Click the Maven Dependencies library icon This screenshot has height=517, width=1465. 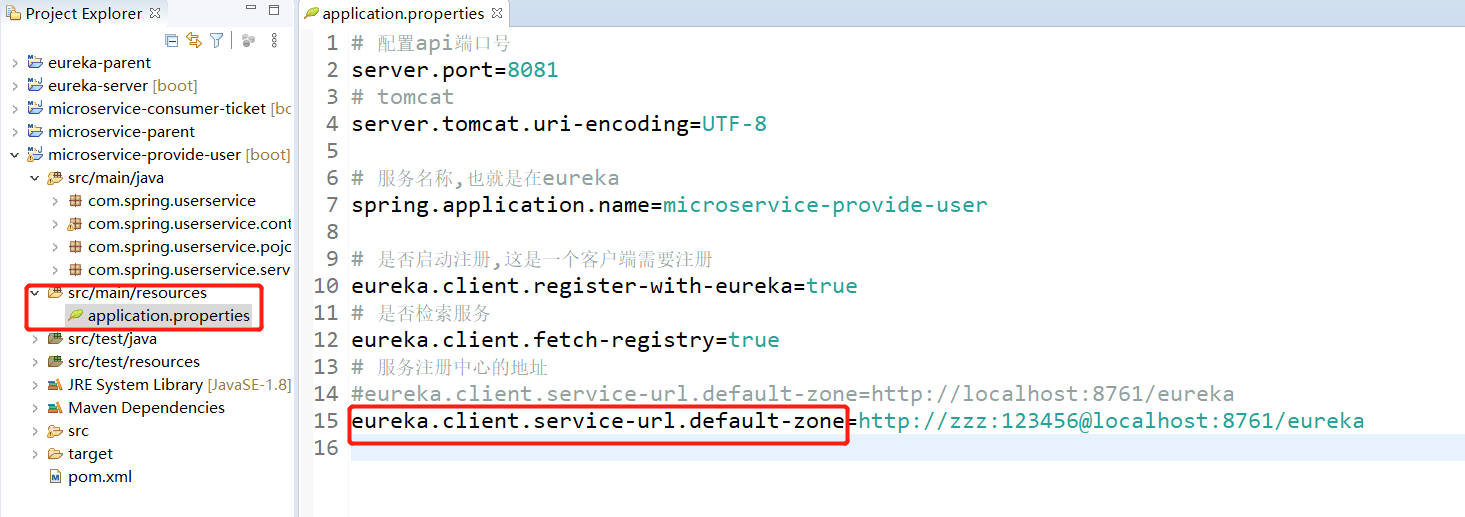[x=55, y=408]
